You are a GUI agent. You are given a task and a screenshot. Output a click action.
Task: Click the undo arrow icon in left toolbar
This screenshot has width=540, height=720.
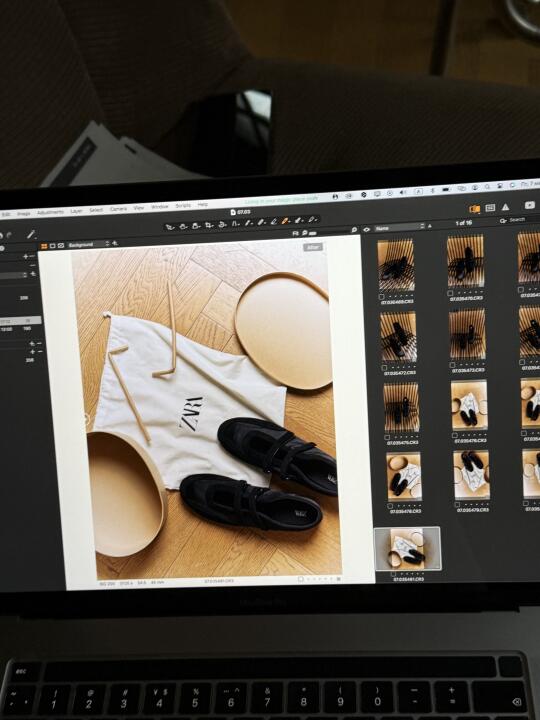point(2,236)
